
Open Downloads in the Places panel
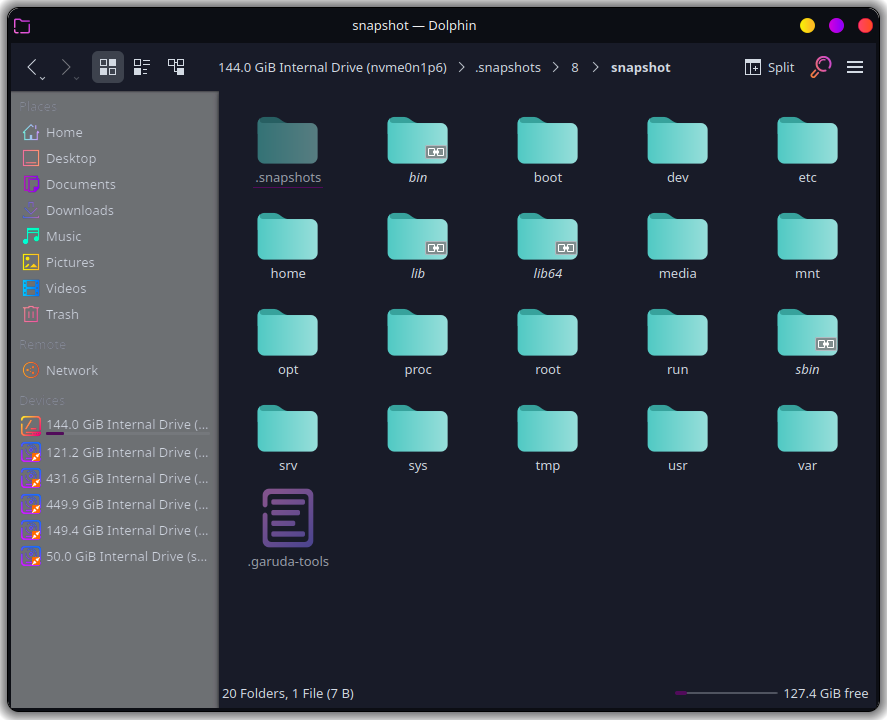(x=115, y=210)
